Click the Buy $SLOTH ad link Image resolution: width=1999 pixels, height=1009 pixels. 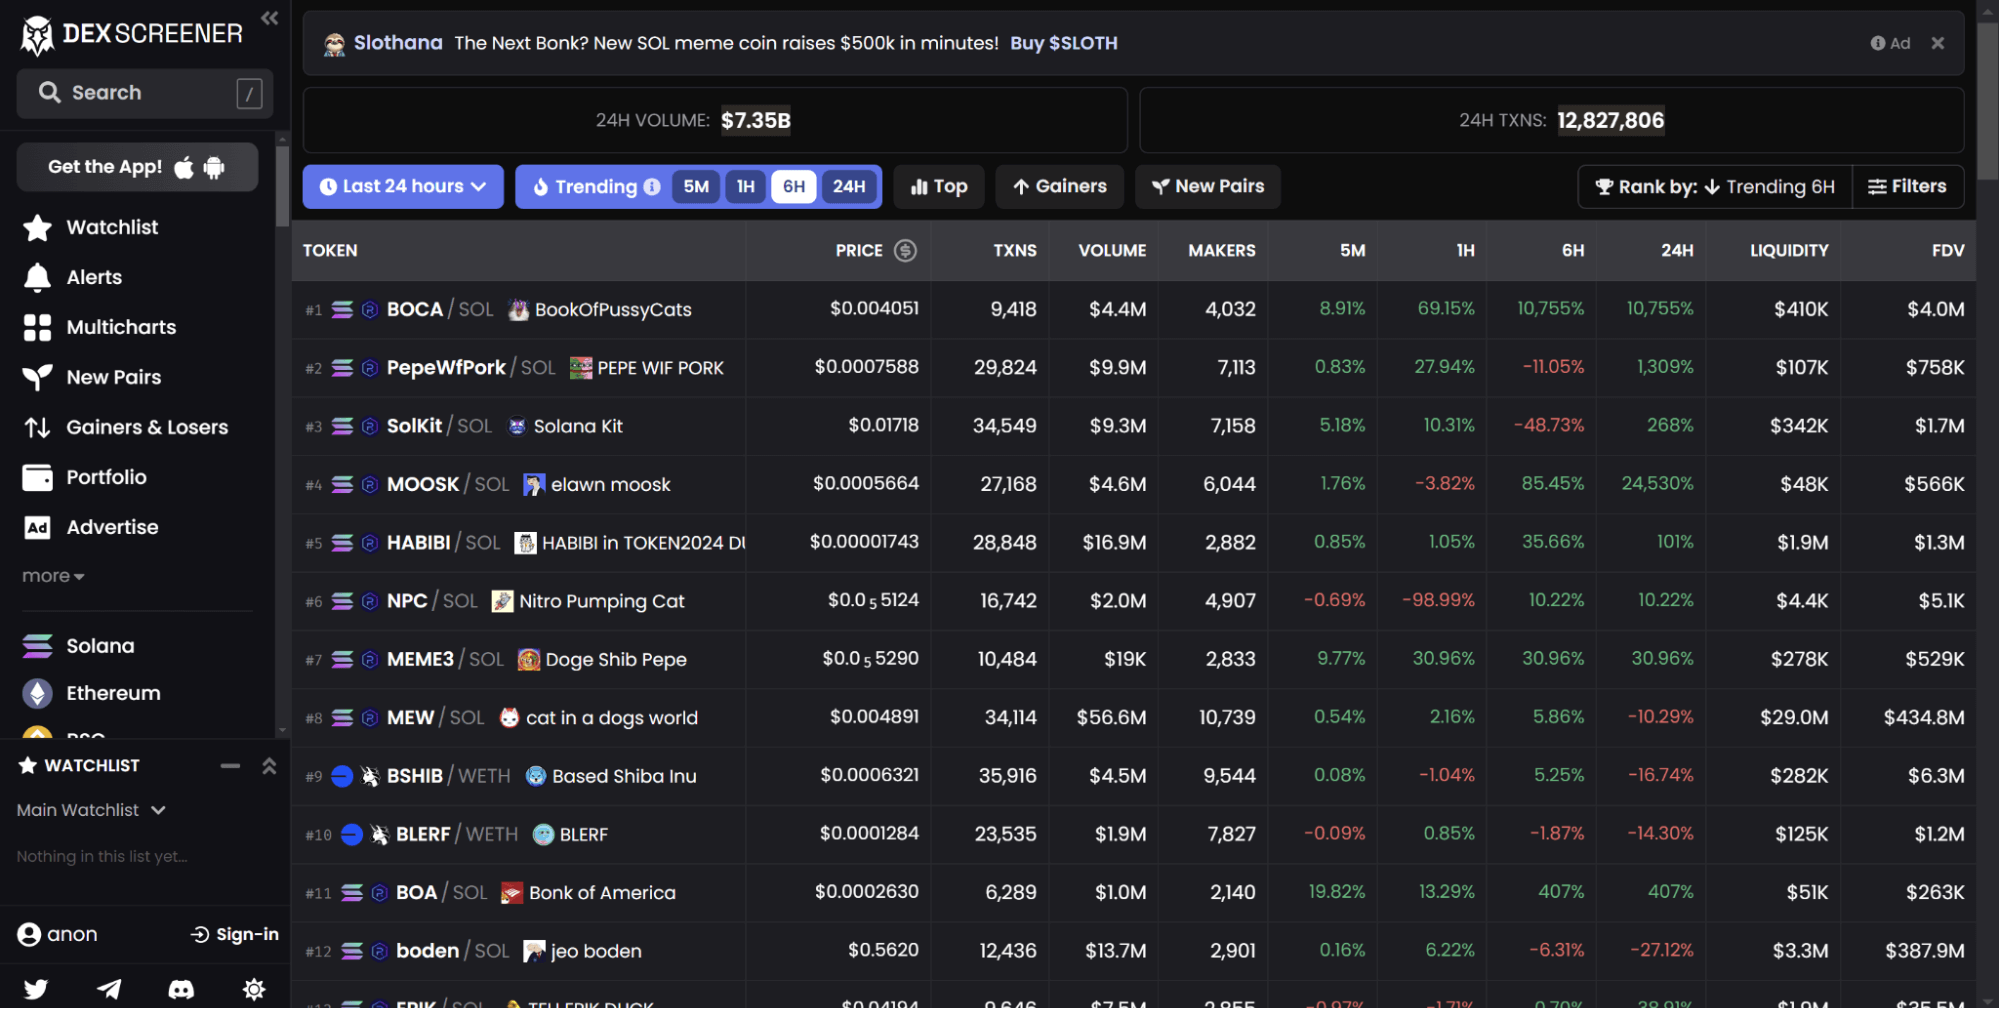(1063, 43)
